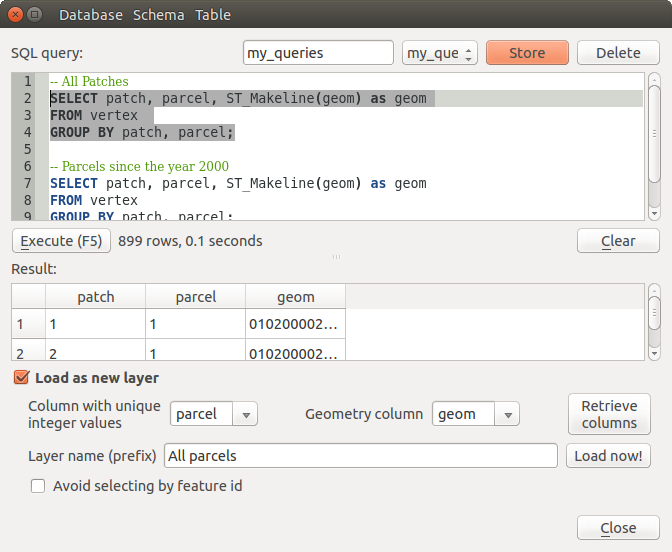Click the Store query button

pos(527,53)
